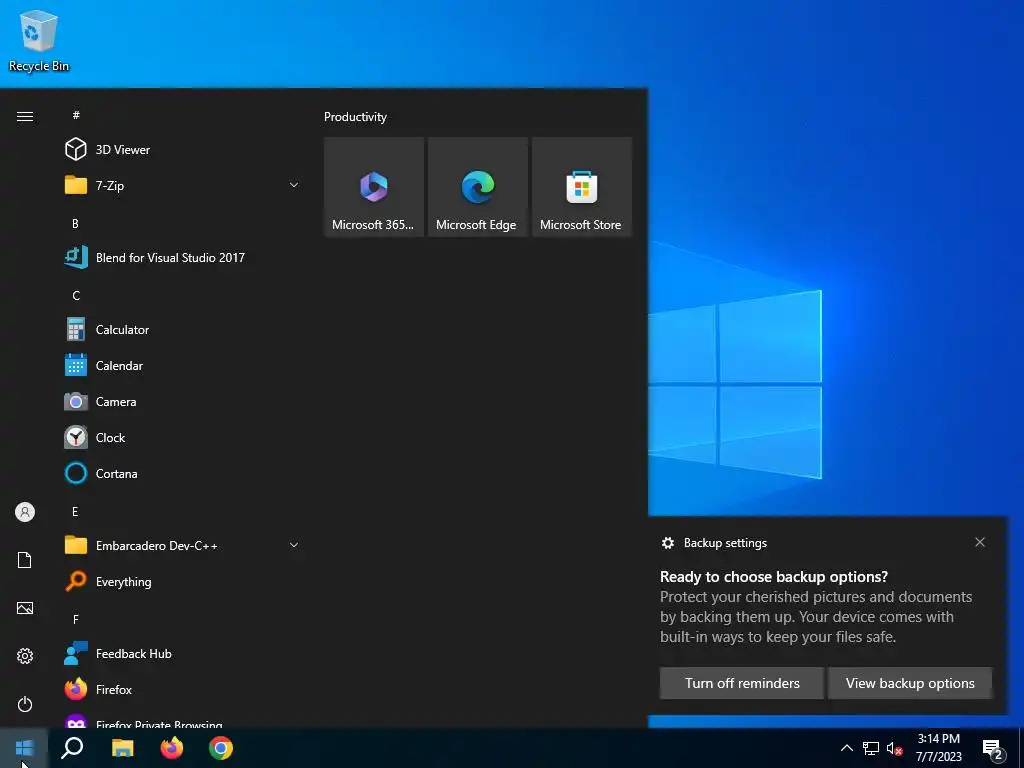Image resolution: width=1024 pixels, height=768 pixels.
Task: Expand the Embarcadero Dev-C++ chevron
Action: [x=294, y=545]
